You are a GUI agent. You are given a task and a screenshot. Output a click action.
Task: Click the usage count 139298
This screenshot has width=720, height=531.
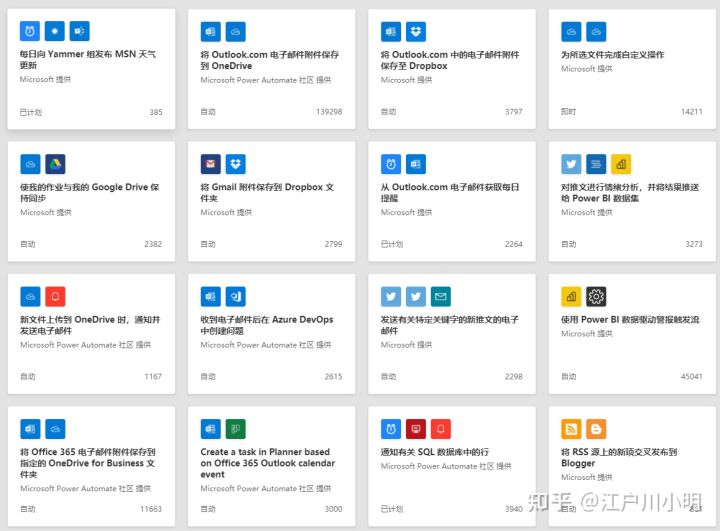pyautogui.click(x=329, y=112)
